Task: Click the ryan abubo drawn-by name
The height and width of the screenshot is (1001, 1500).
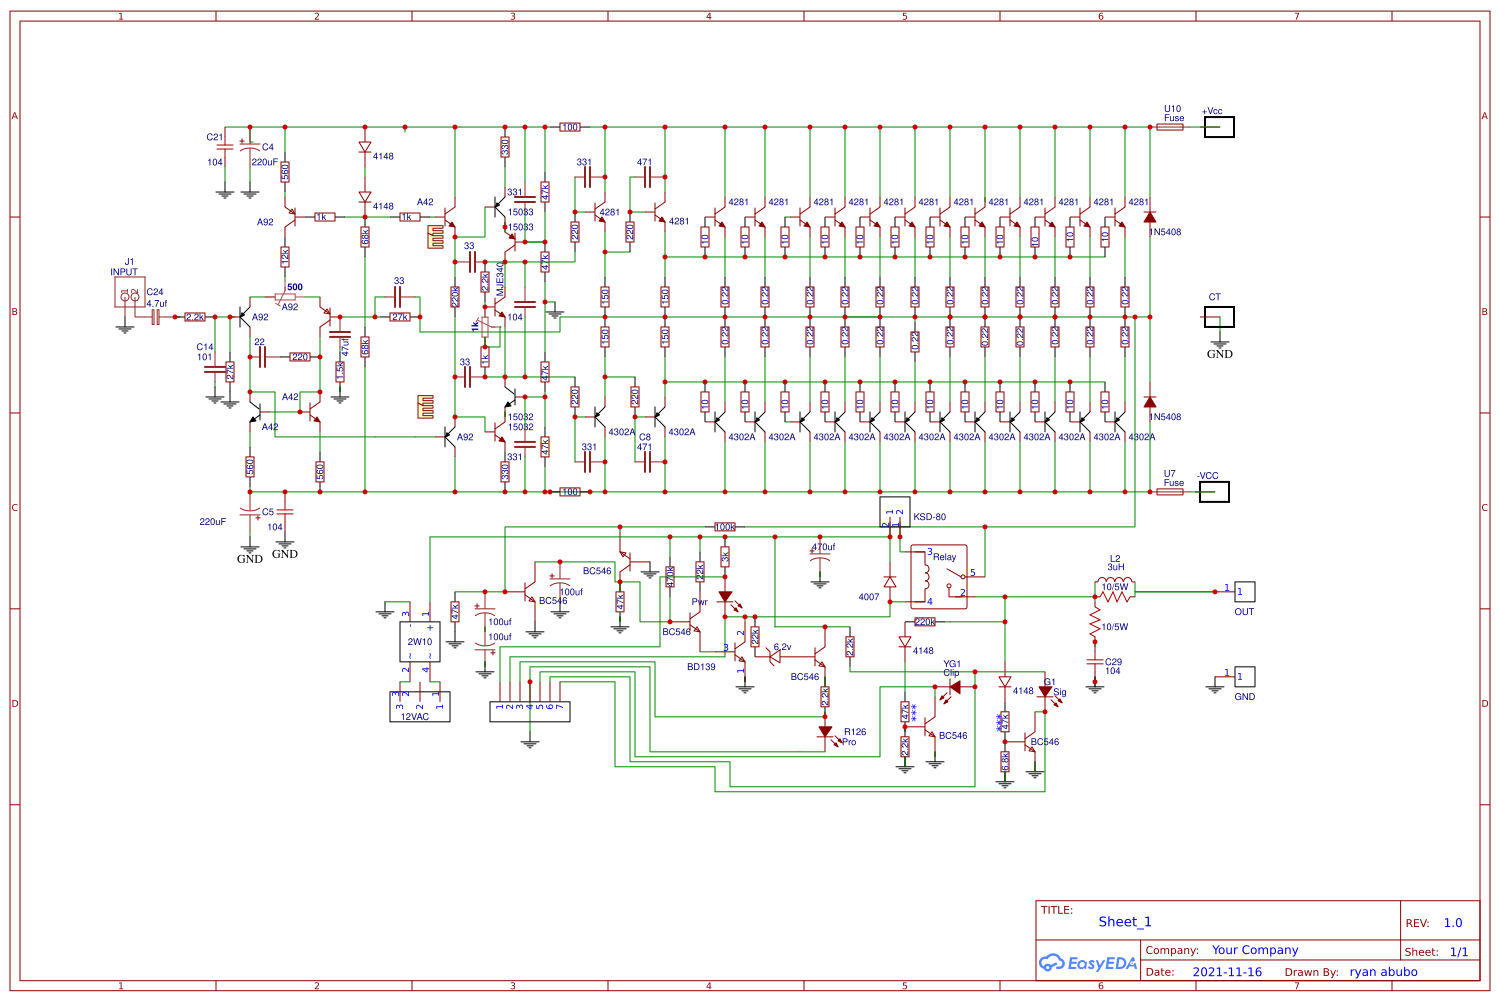Action: pos(1383,971)
